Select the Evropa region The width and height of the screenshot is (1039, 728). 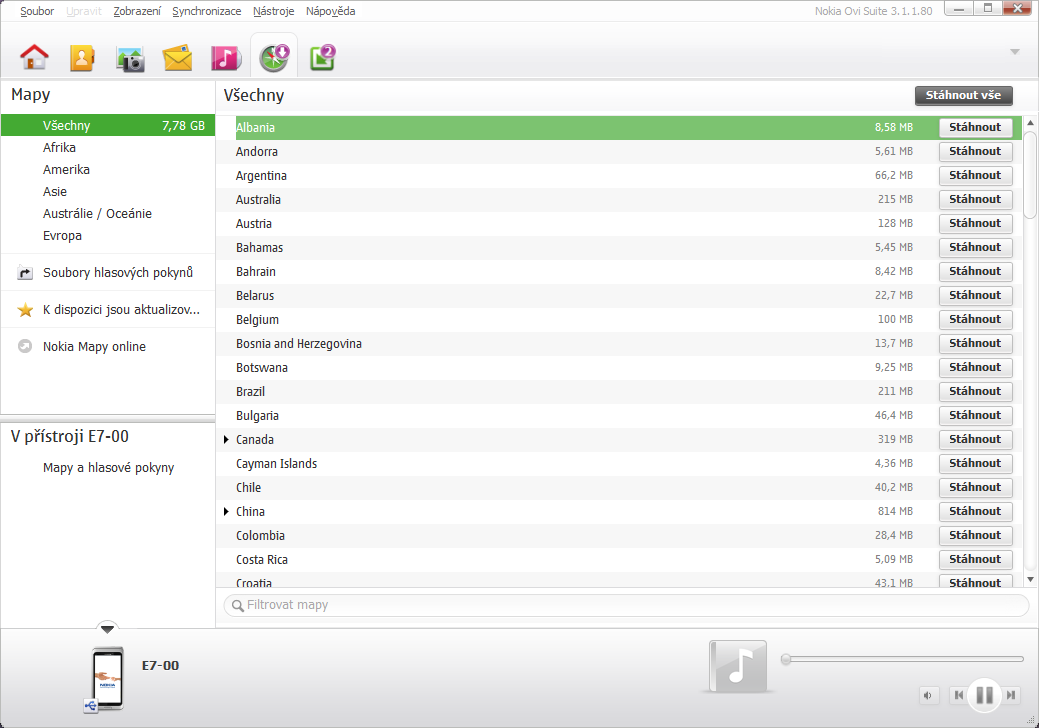108,235
